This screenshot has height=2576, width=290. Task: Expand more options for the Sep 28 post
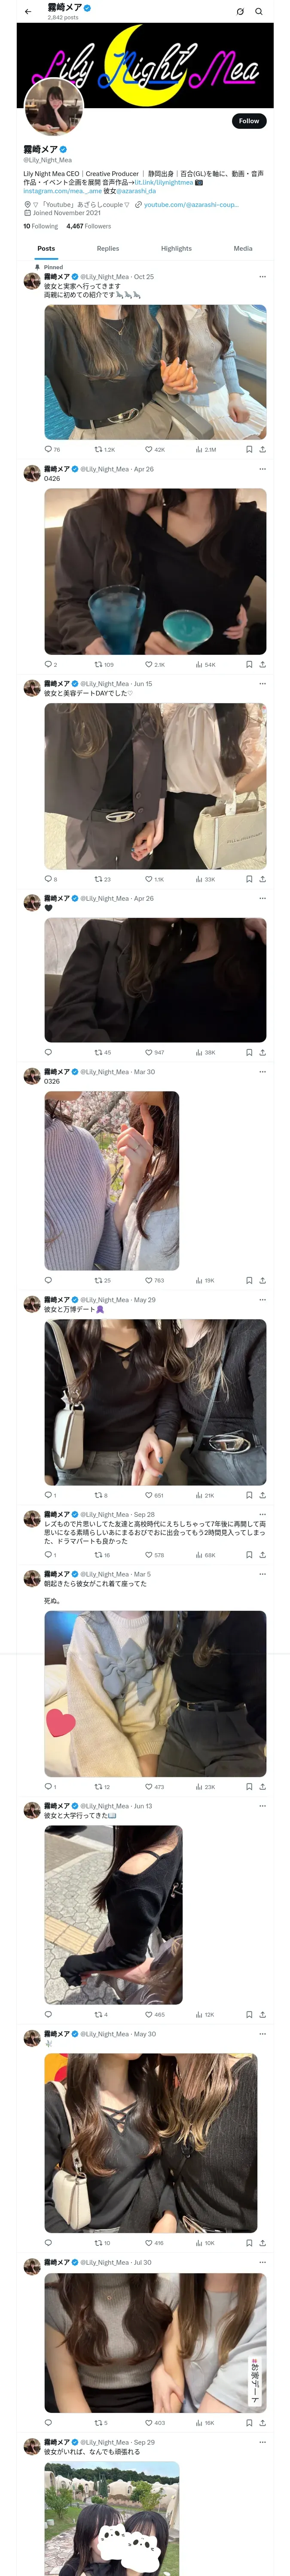(262, 1514)
